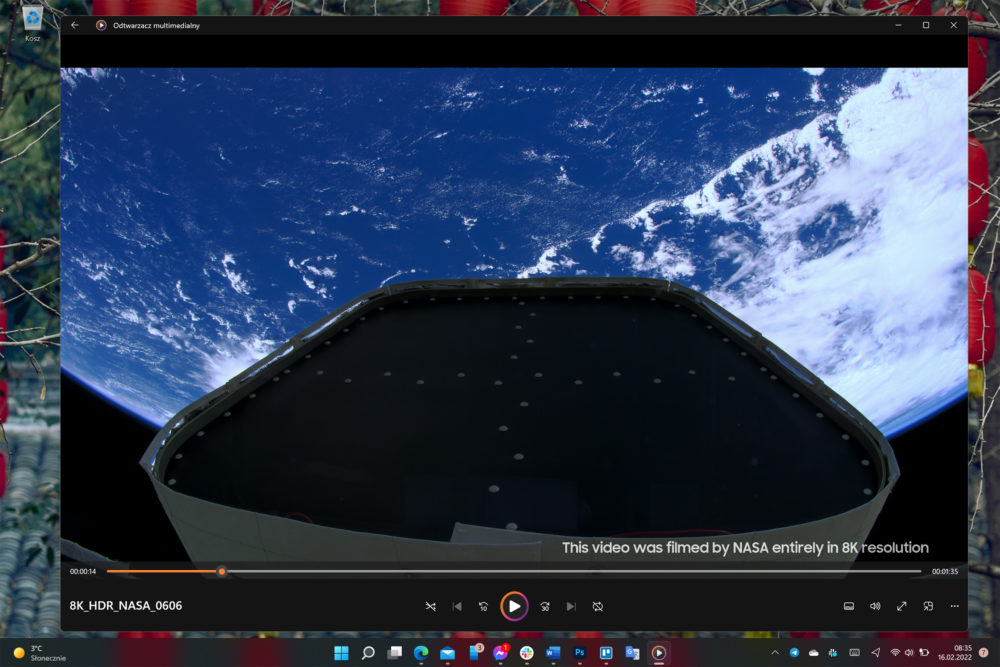
Task: Go to next track
Action: click(571, 606)
